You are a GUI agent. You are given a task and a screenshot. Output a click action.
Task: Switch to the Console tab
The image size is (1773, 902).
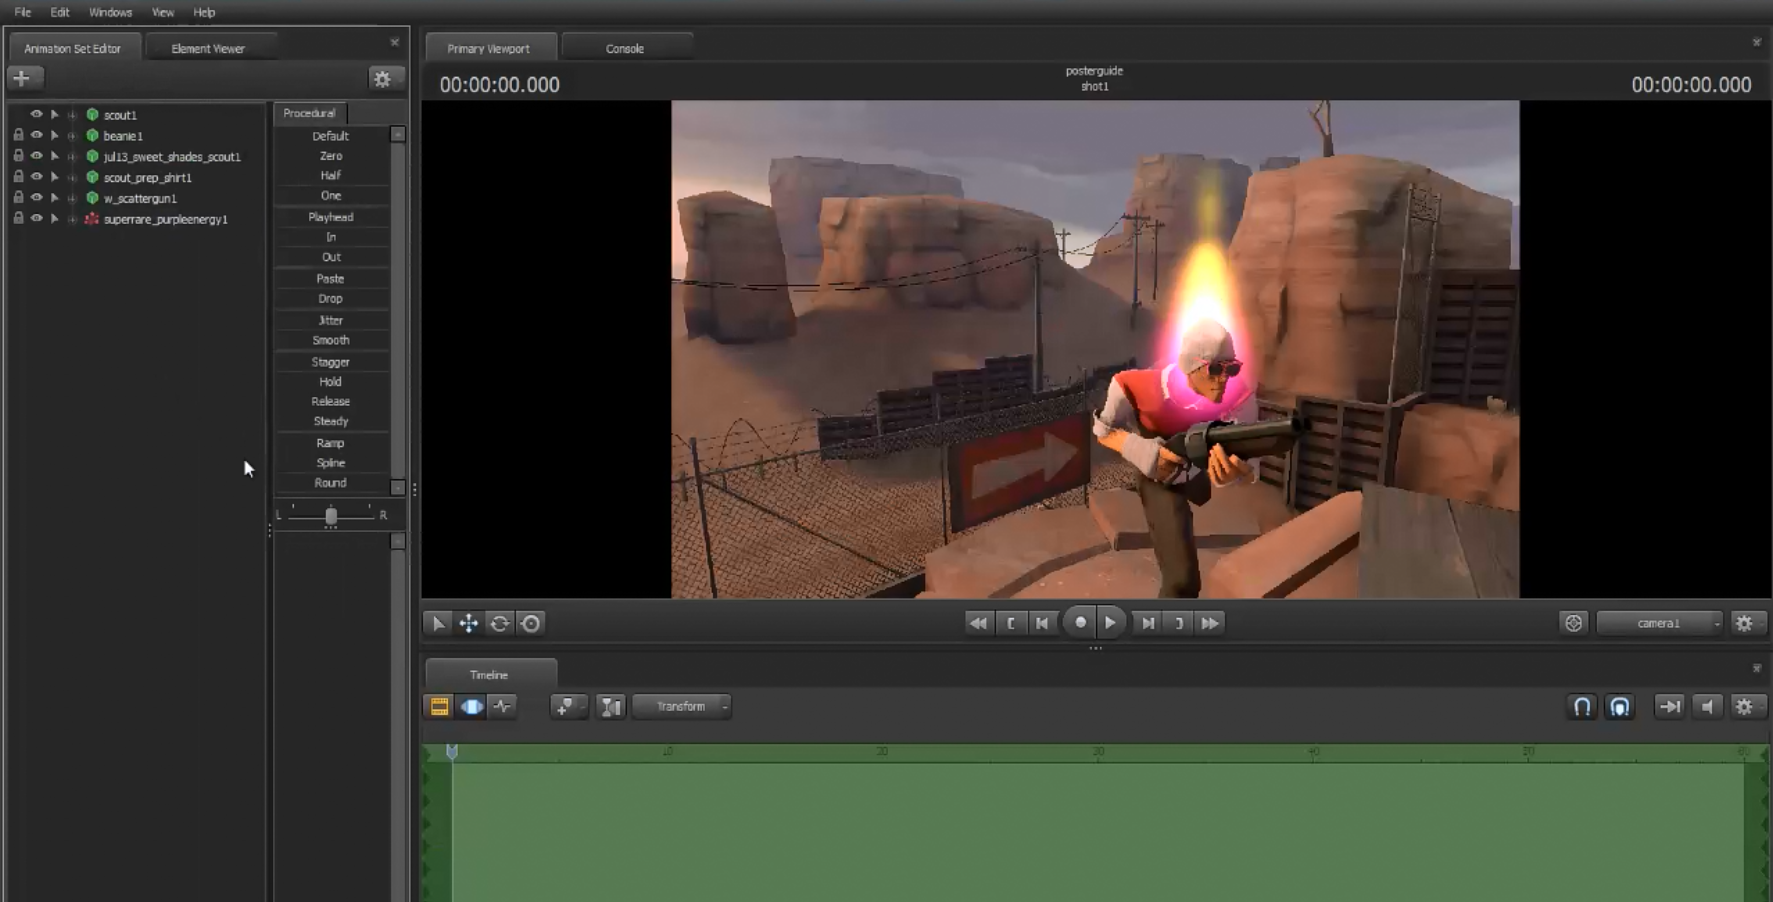pyautogui.click(x=625, y=48)
